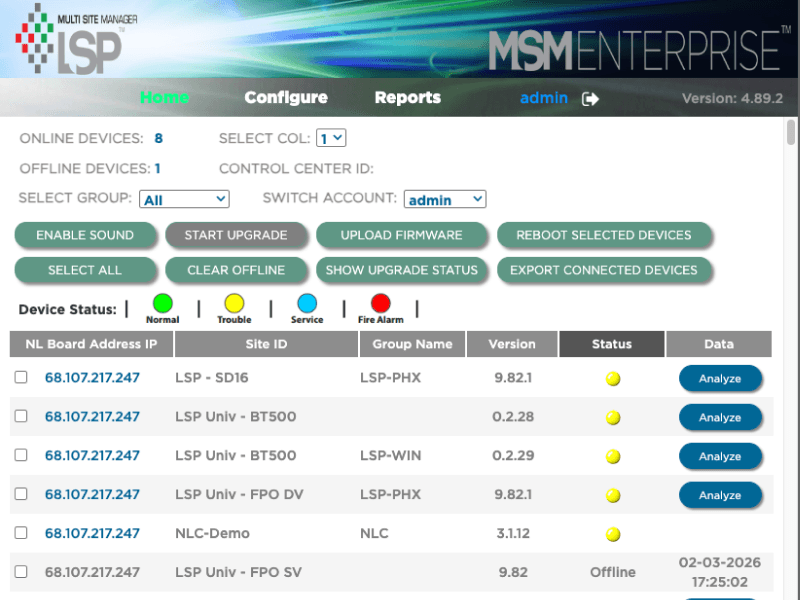The height and width of the screenshot is (600, 800).
Task: Open IP link for version 0.2.28 row
Action: pyautogui.click(x=92, y=416)
